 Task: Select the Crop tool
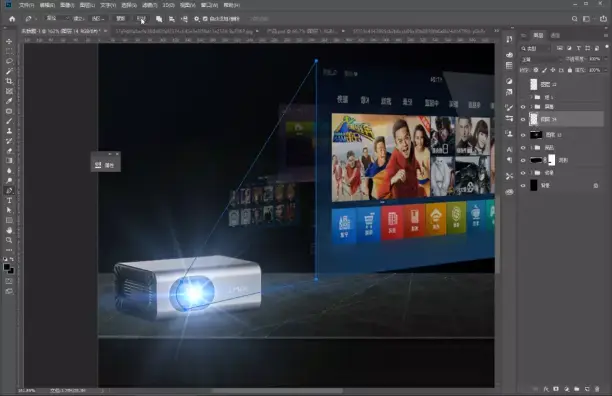click(x=9, y=81)
